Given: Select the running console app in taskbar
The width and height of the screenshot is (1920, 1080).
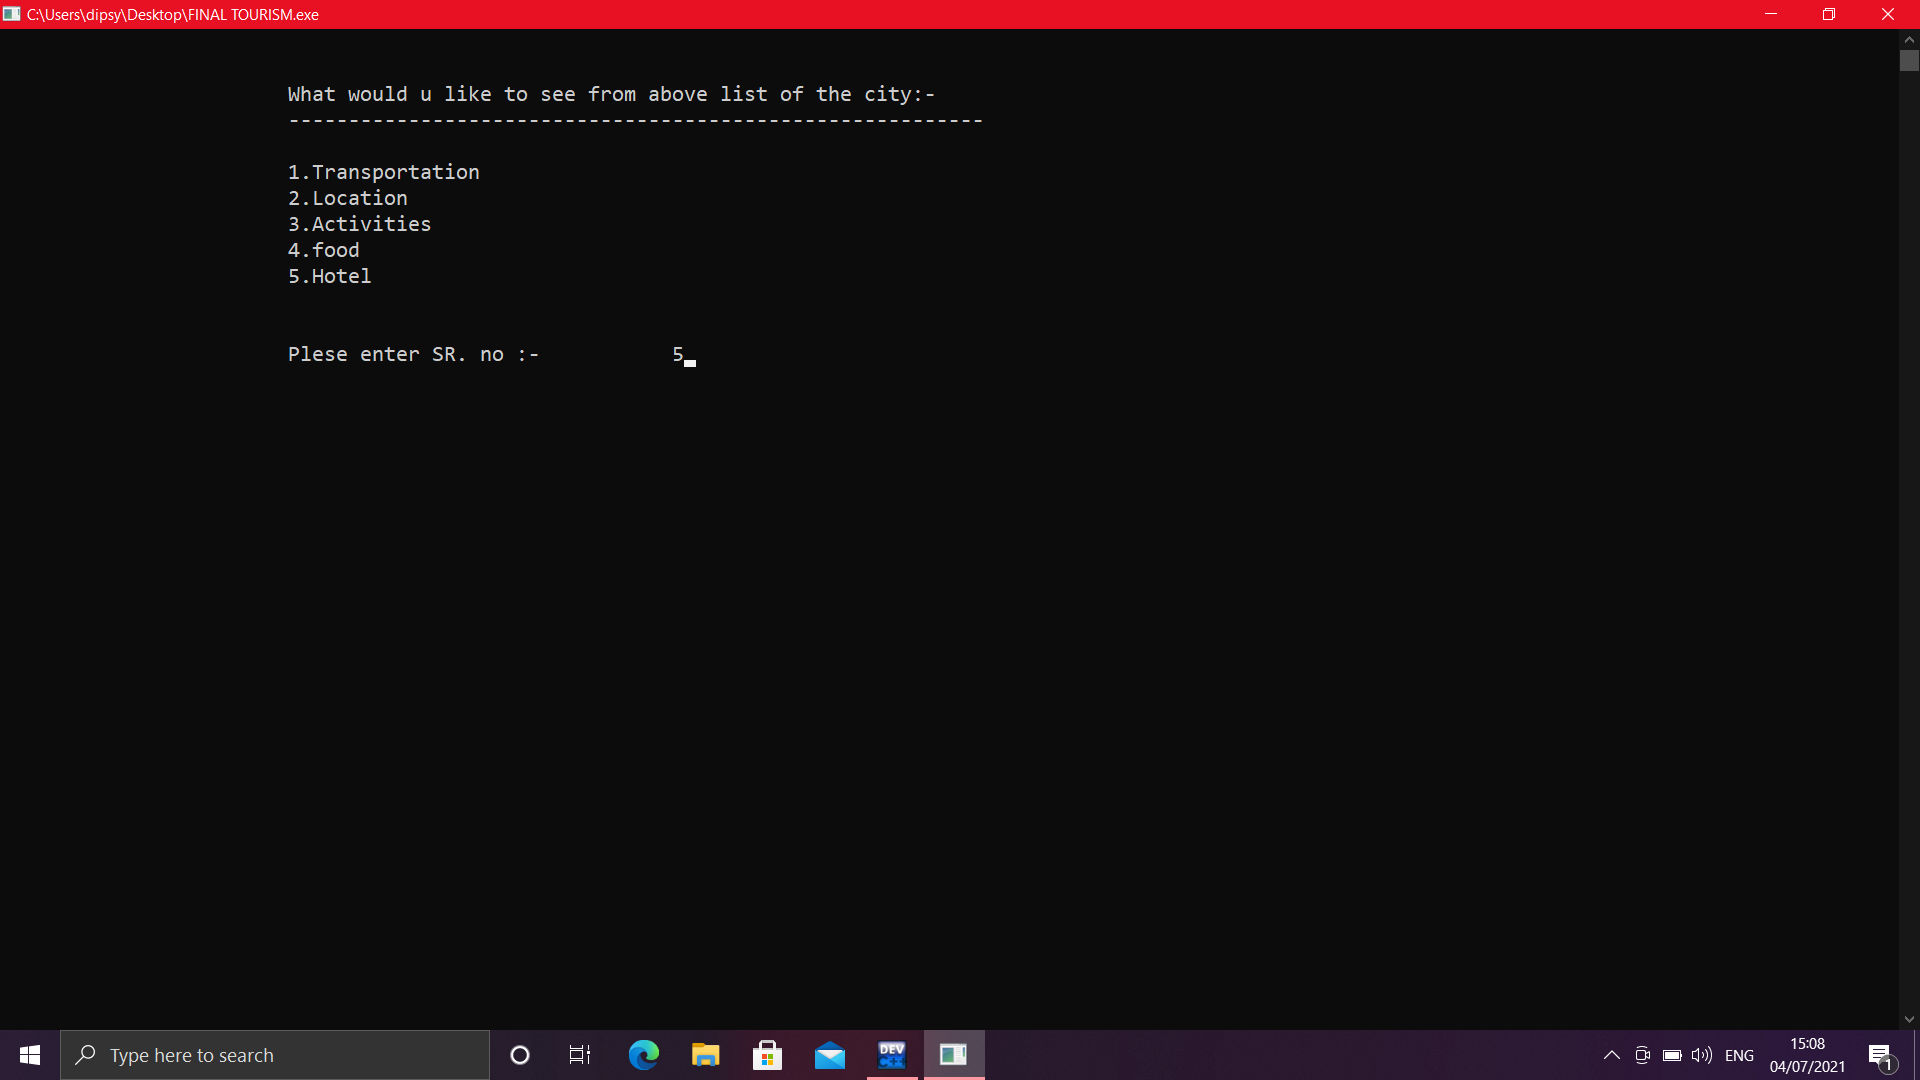Looking at the screenshot, I should pos(953,1055).
